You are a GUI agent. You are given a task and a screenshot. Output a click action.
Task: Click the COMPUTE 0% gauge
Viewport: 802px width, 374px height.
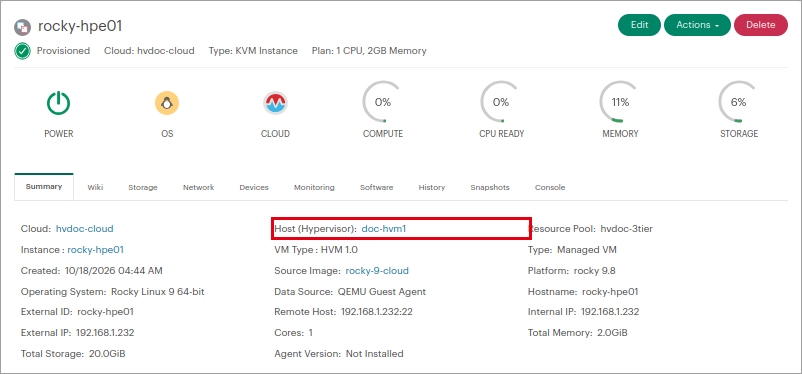[x=383, y=102]
